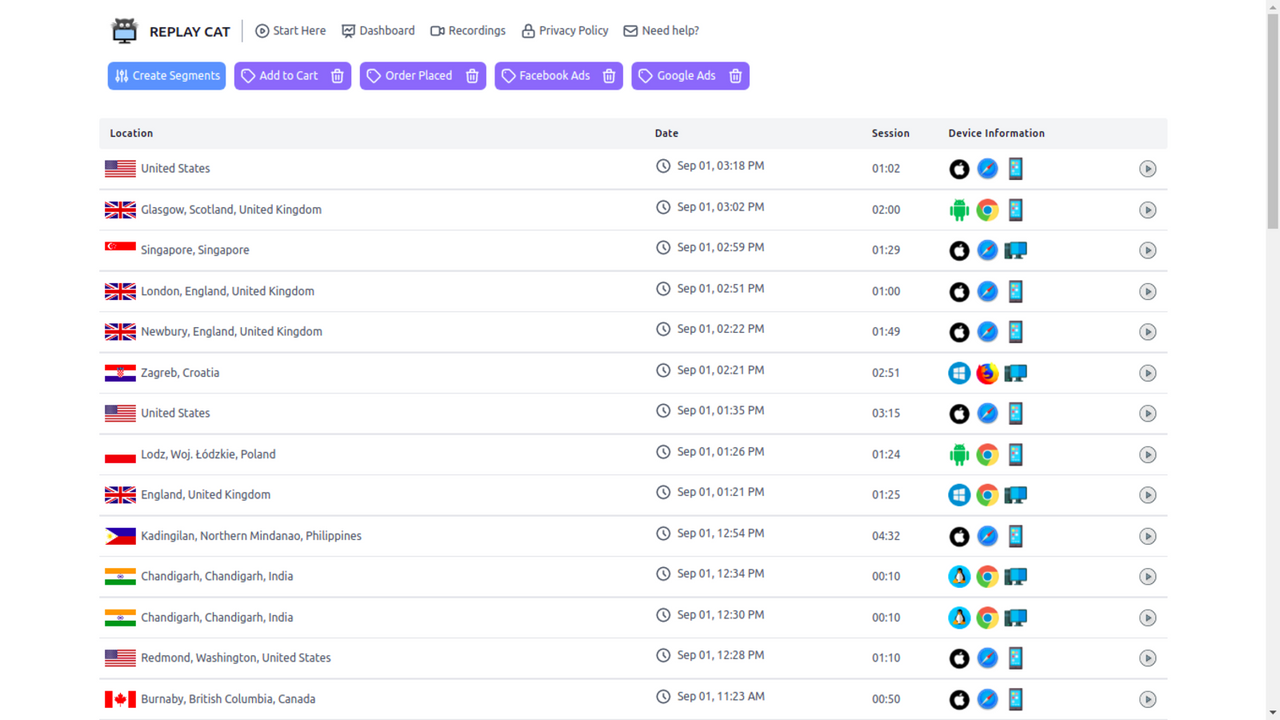Open the Need help? link
Screen dimensions: 1280x720
660,30
